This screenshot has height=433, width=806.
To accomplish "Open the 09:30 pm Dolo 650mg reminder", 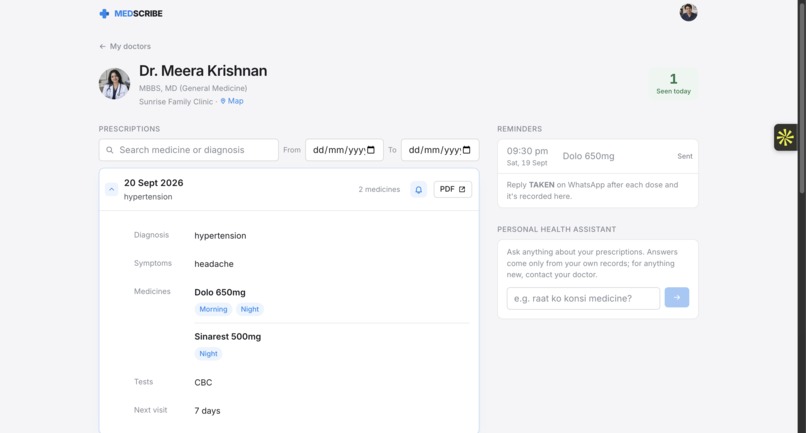I will pos(598,156).
